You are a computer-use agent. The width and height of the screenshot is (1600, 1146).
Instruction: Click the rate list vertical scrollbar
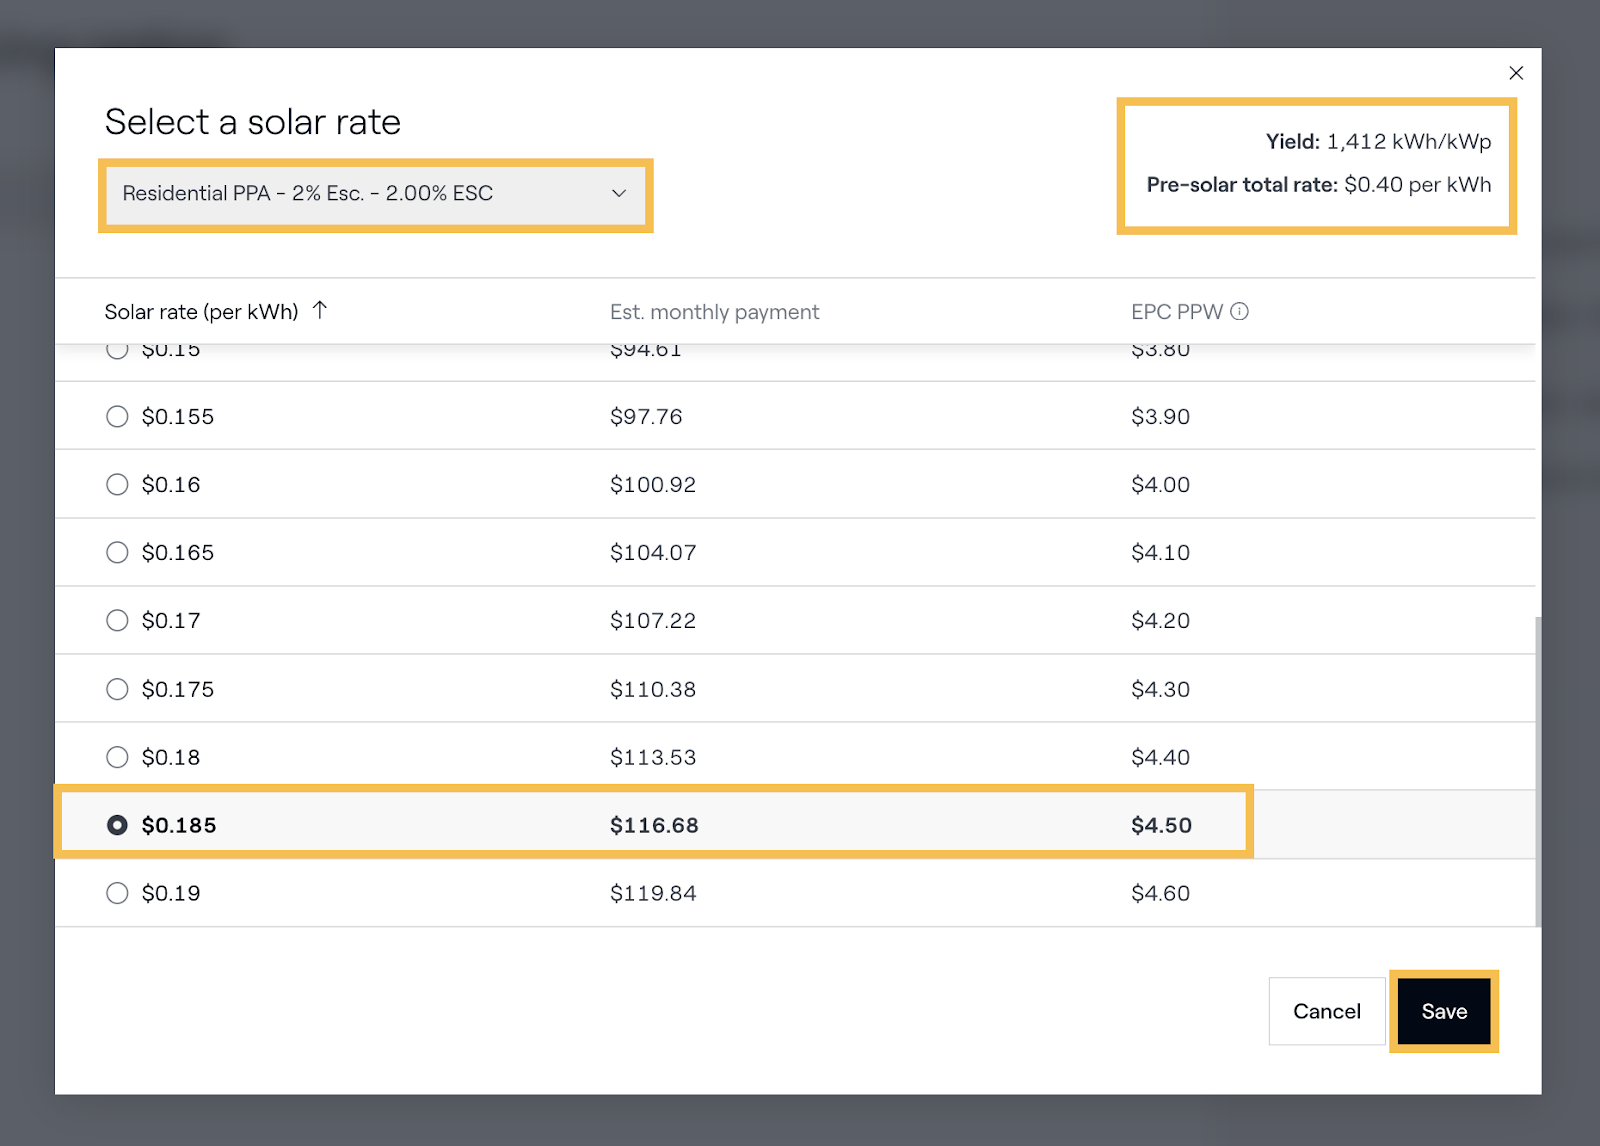click(x=1537, y=770)
